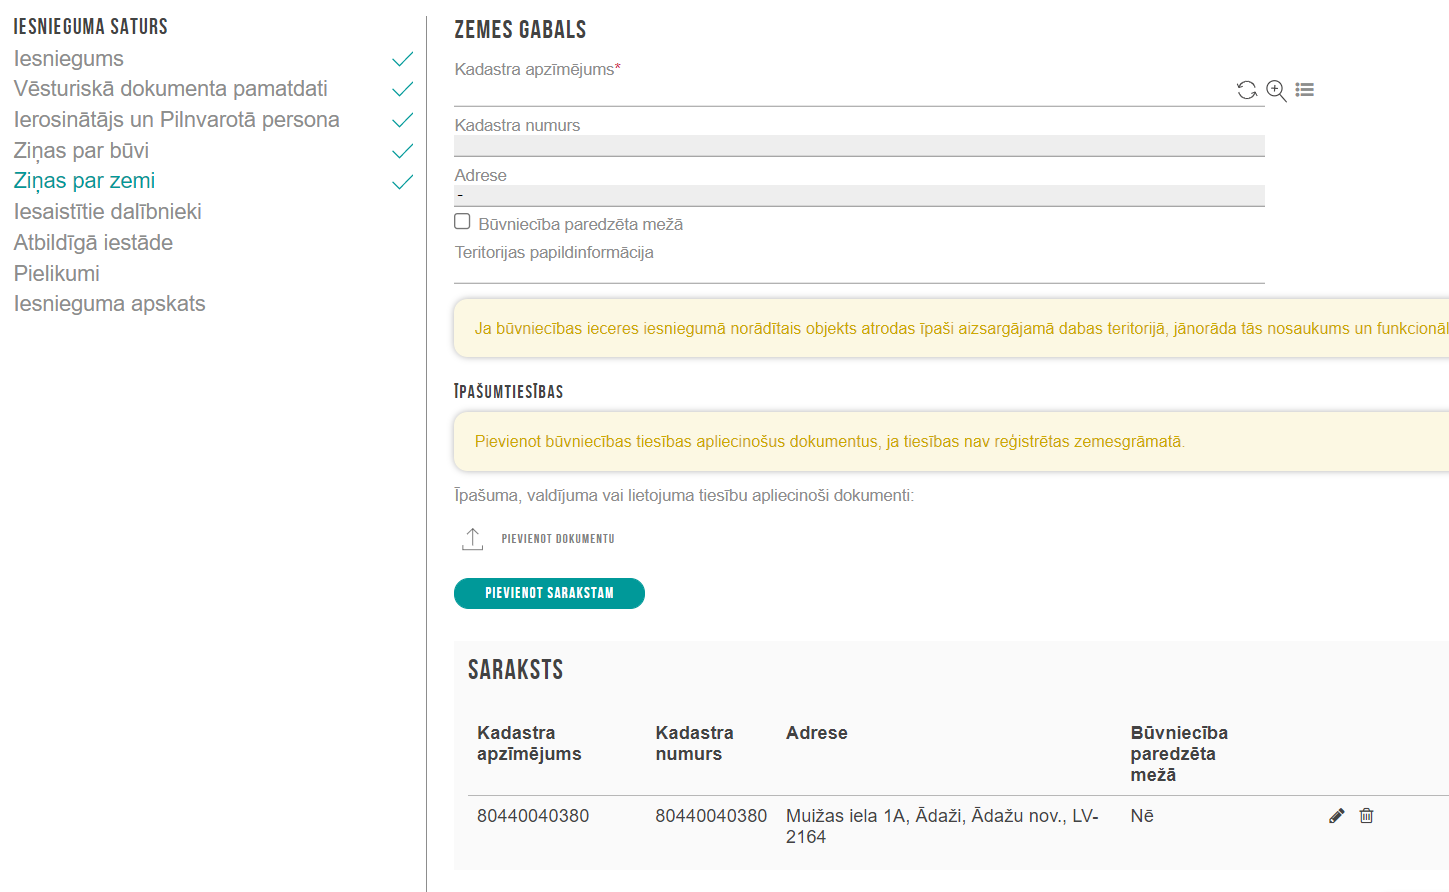
Task: Click the Adrese column header in Saraksts
Action: (x=816, y=733)
